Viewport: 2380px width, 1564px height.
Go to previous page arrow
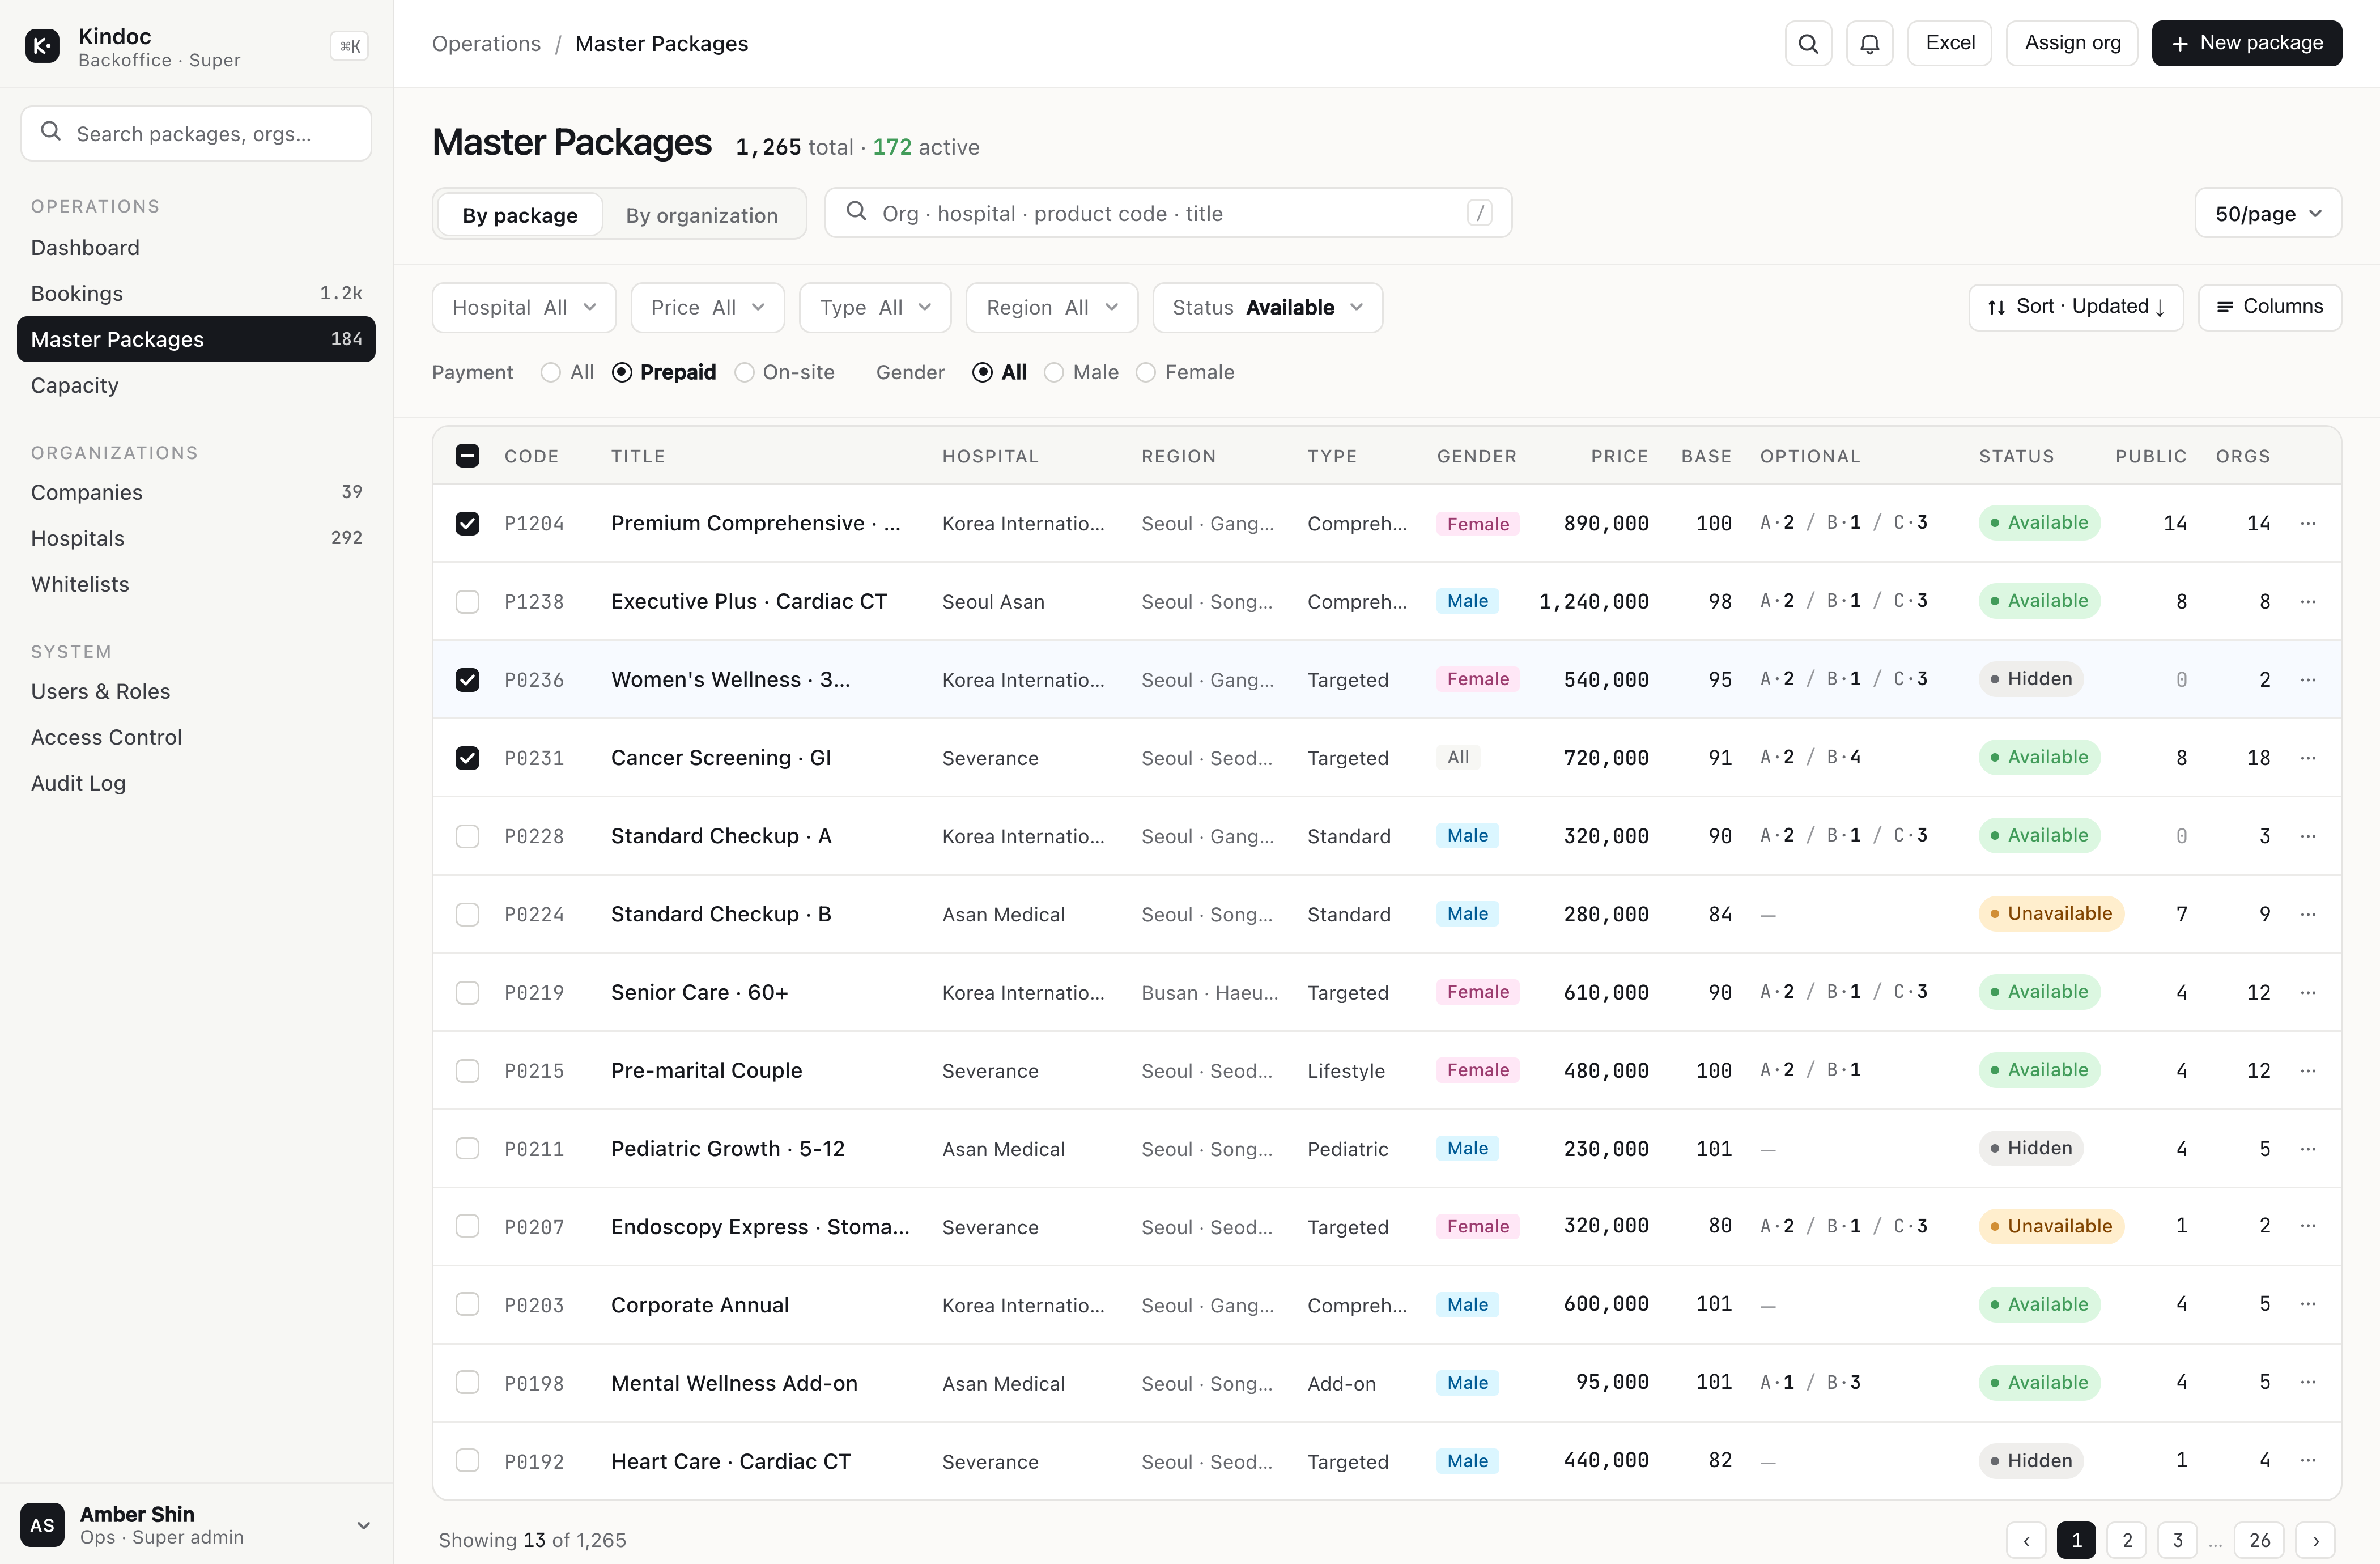click(2026, 1540)
